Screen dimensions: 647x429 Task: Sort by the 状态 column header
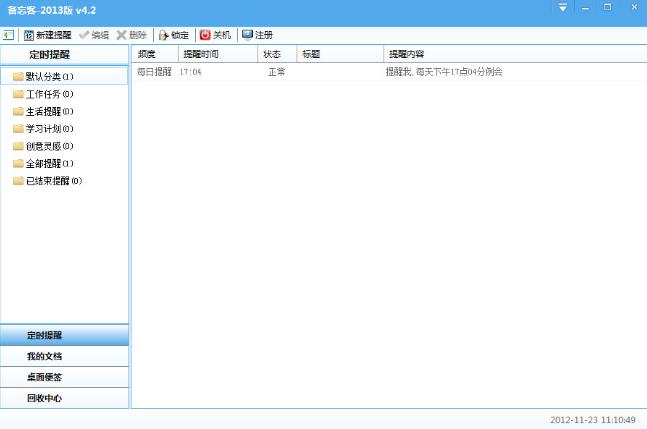277,54
